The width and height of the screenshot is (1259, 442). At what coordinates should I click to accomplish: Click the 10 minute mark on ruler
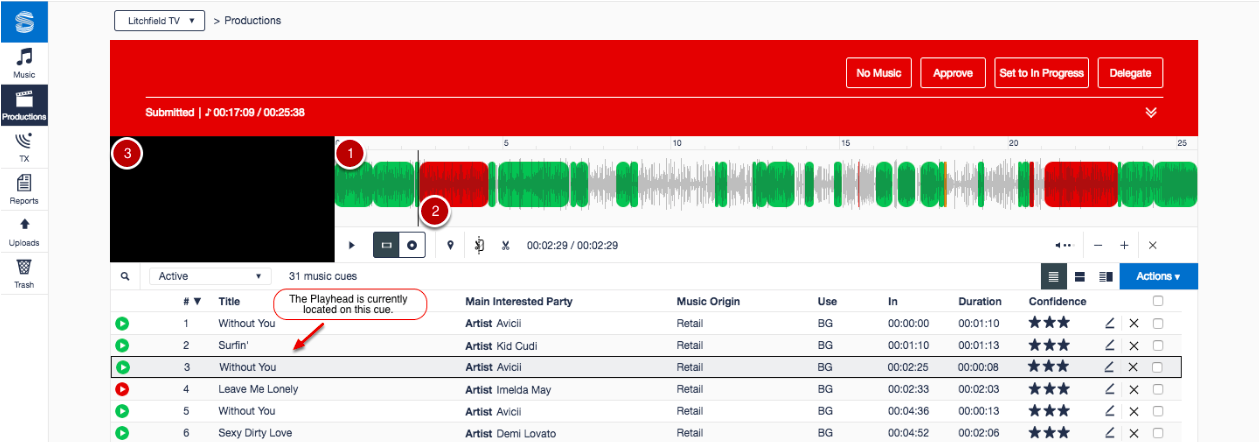[677, 144]
